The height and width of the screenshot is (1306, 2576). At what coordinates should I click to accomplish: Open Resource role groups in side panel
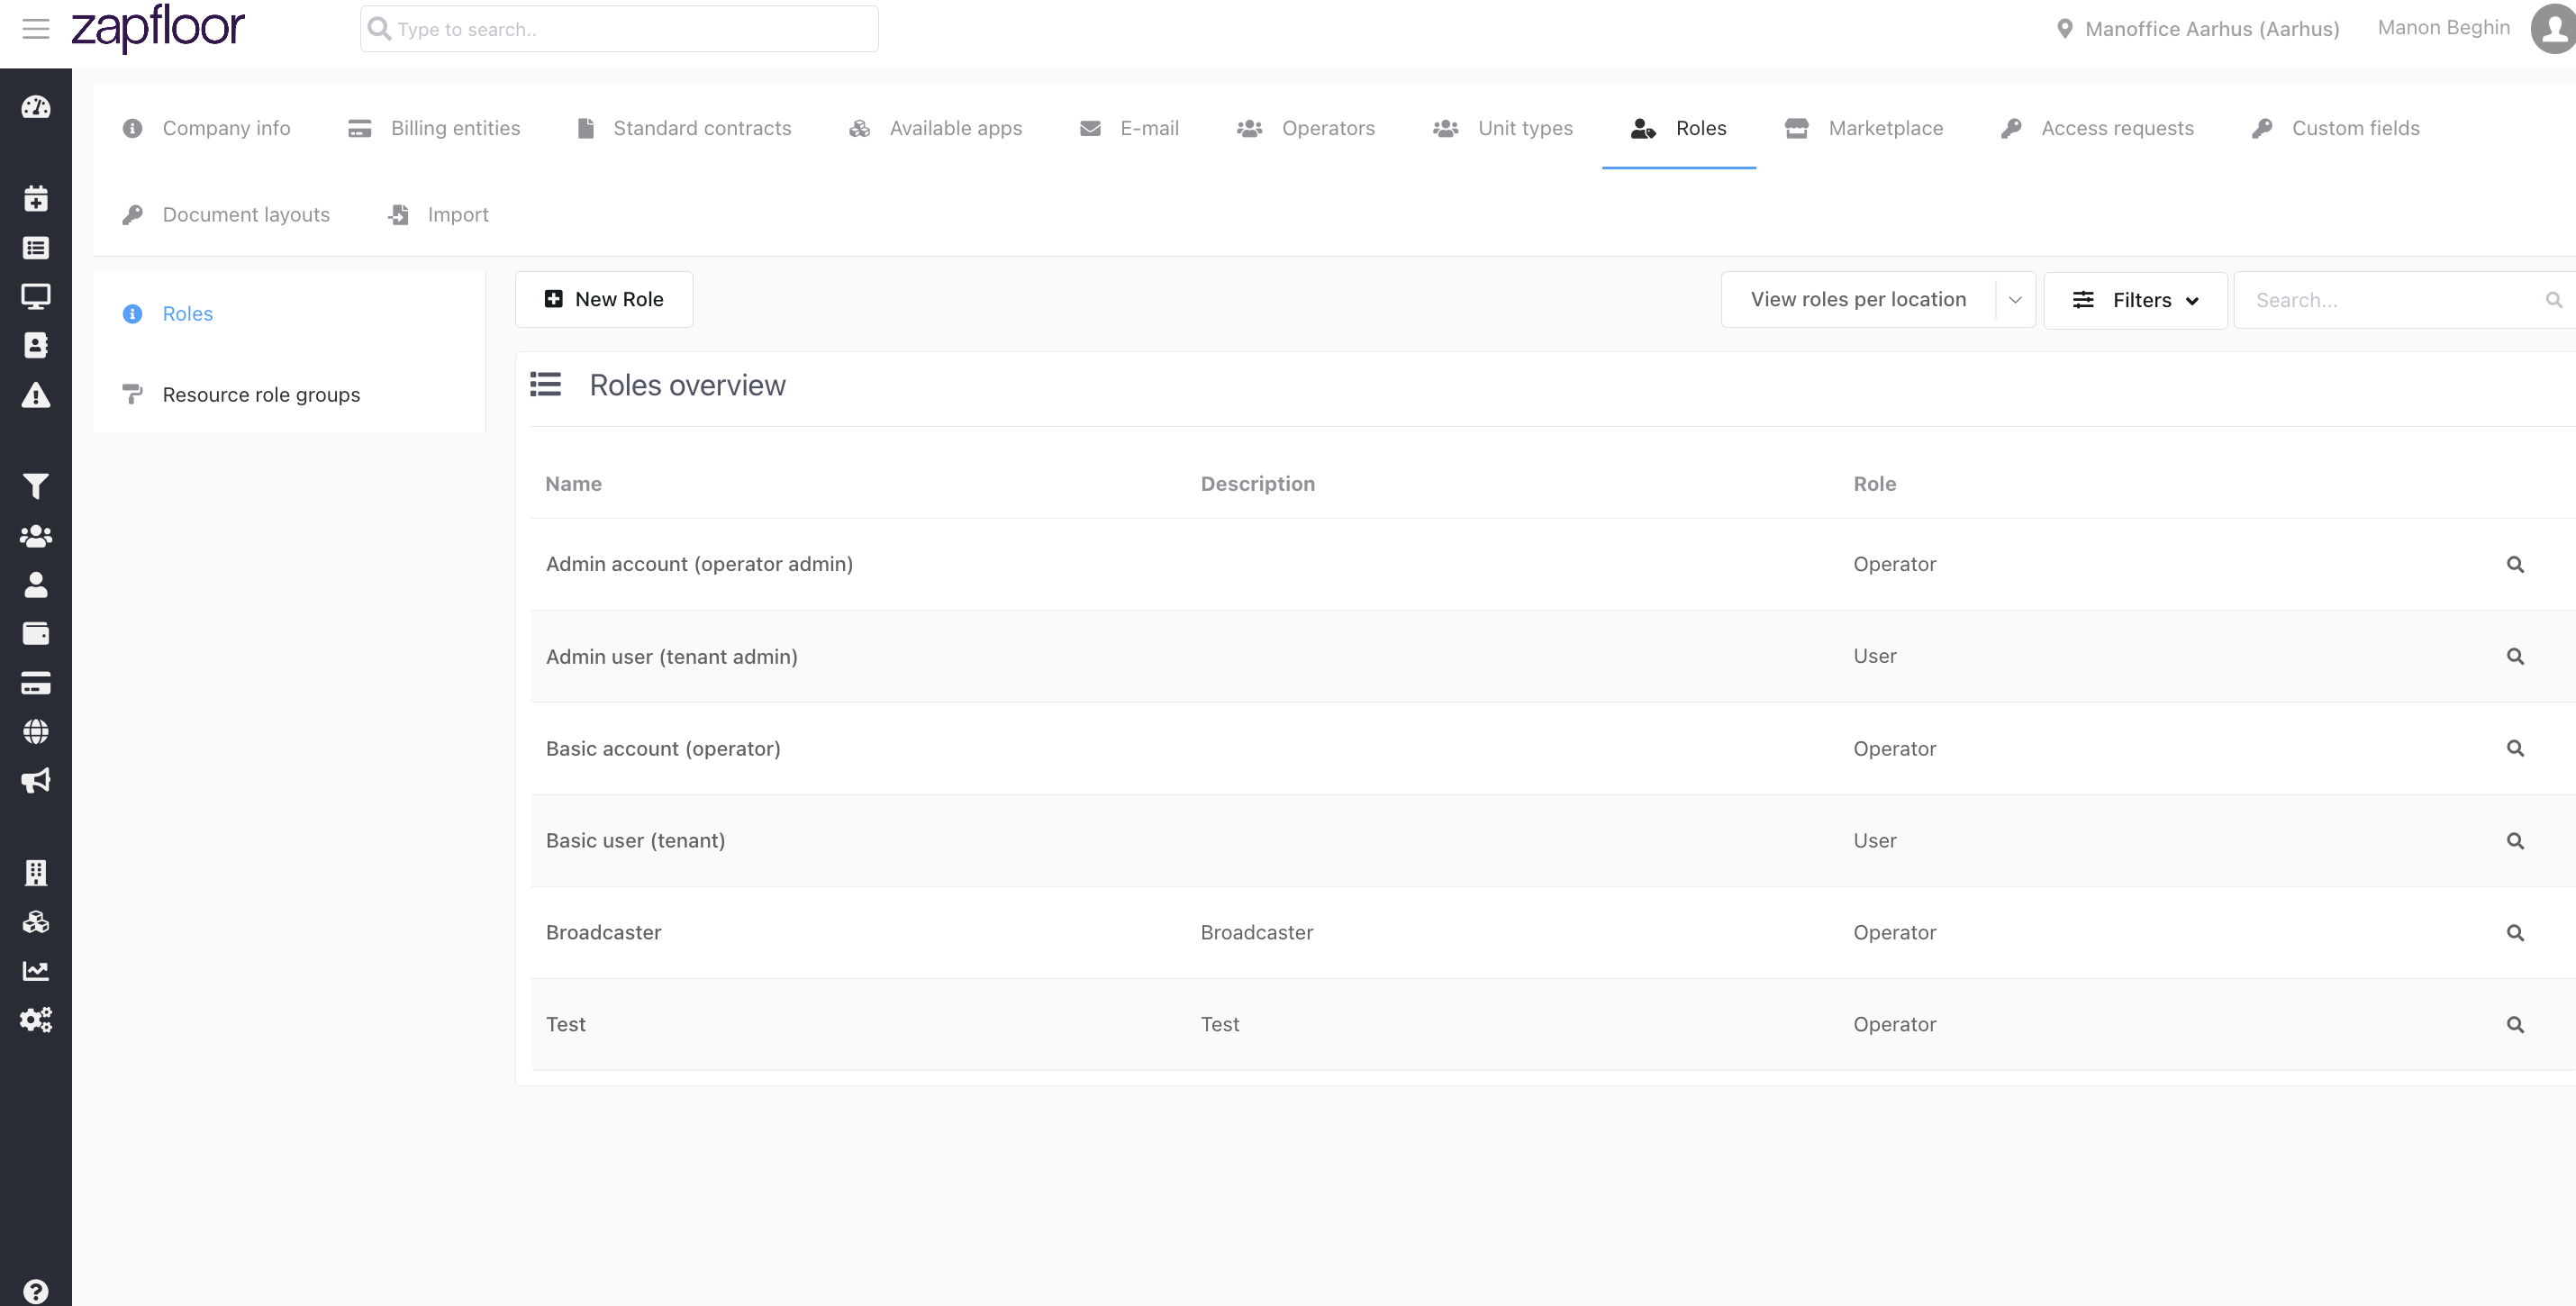tap(261, 395)
